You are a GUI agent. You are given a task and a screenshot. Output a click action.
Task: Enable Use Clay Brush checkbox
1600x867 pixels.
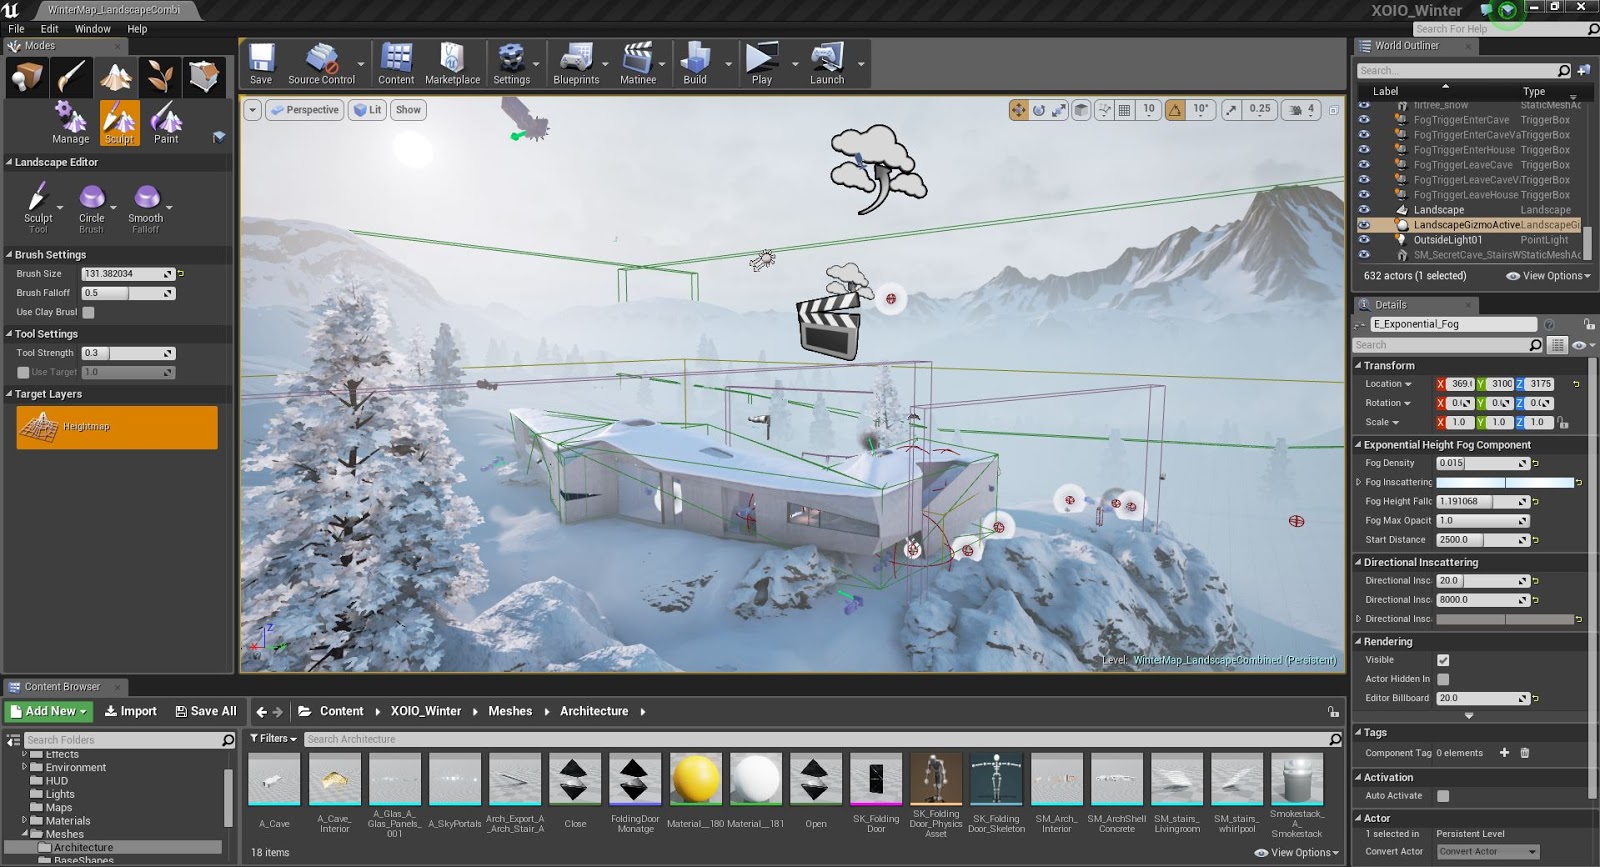tap(88, 312)
